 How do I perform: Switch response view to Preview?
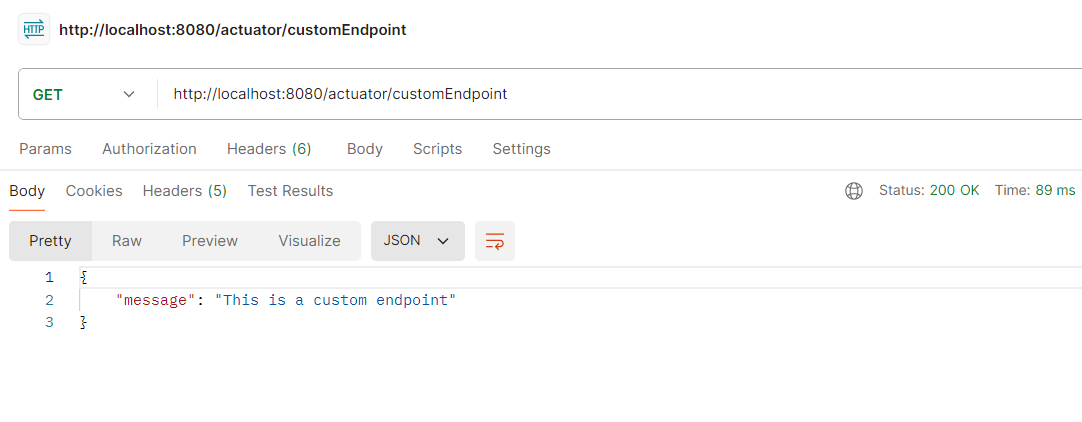[210, 241]
